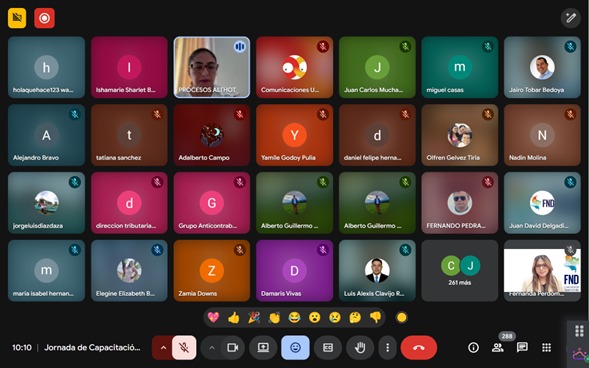
Task: Click the red recording indicator icon
Action: pos(44,18)
